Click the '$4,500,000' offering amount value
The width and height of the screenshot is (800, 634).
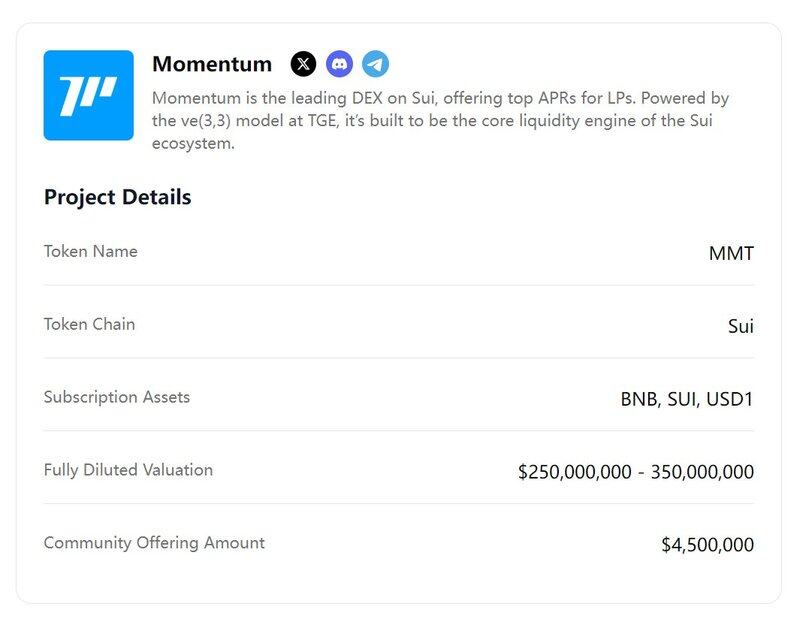(707, 545)
